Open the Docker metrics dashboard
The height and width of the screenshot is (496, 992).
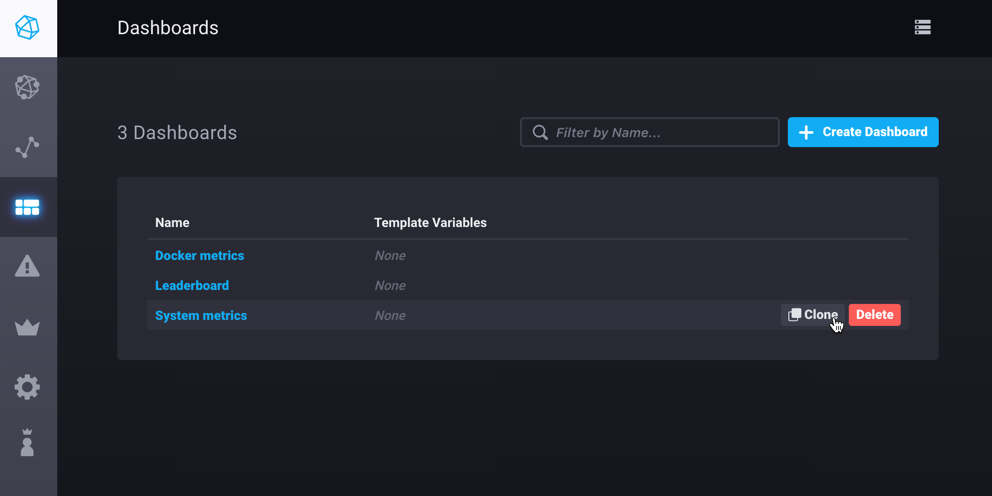point(199,256)
